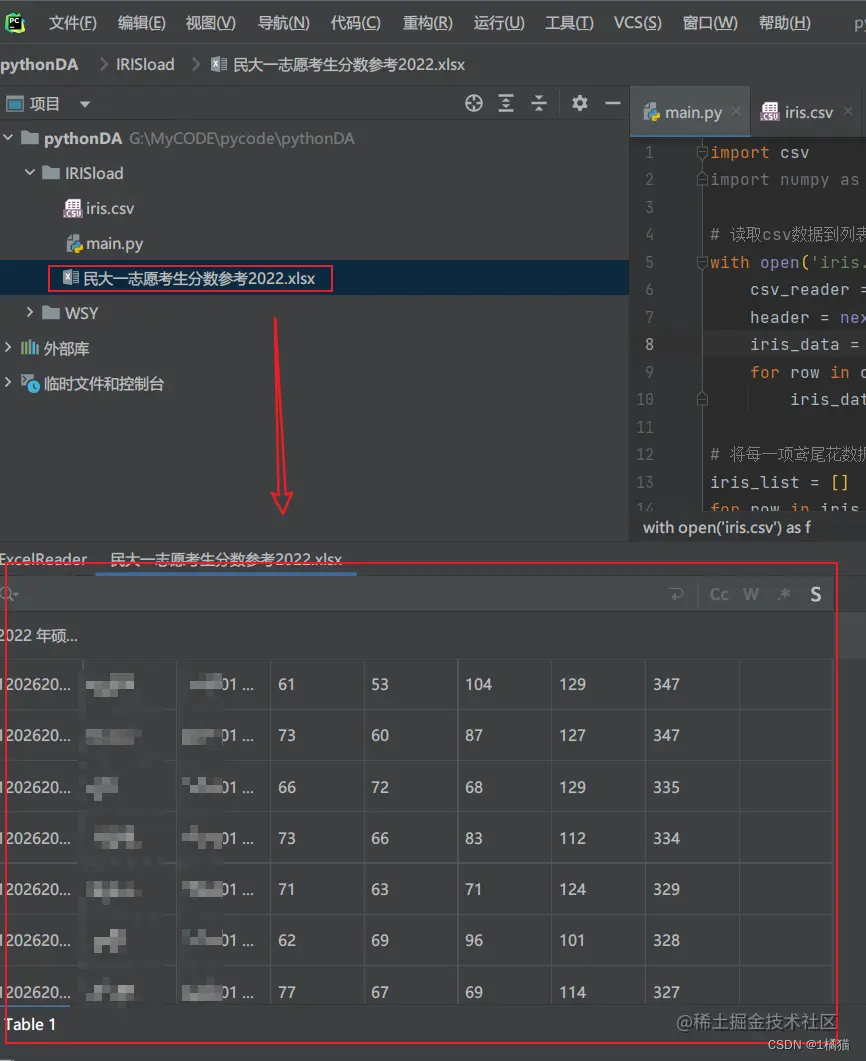Close the iris.csv tab
866x1061 pixels.
[x=848, y=111]
